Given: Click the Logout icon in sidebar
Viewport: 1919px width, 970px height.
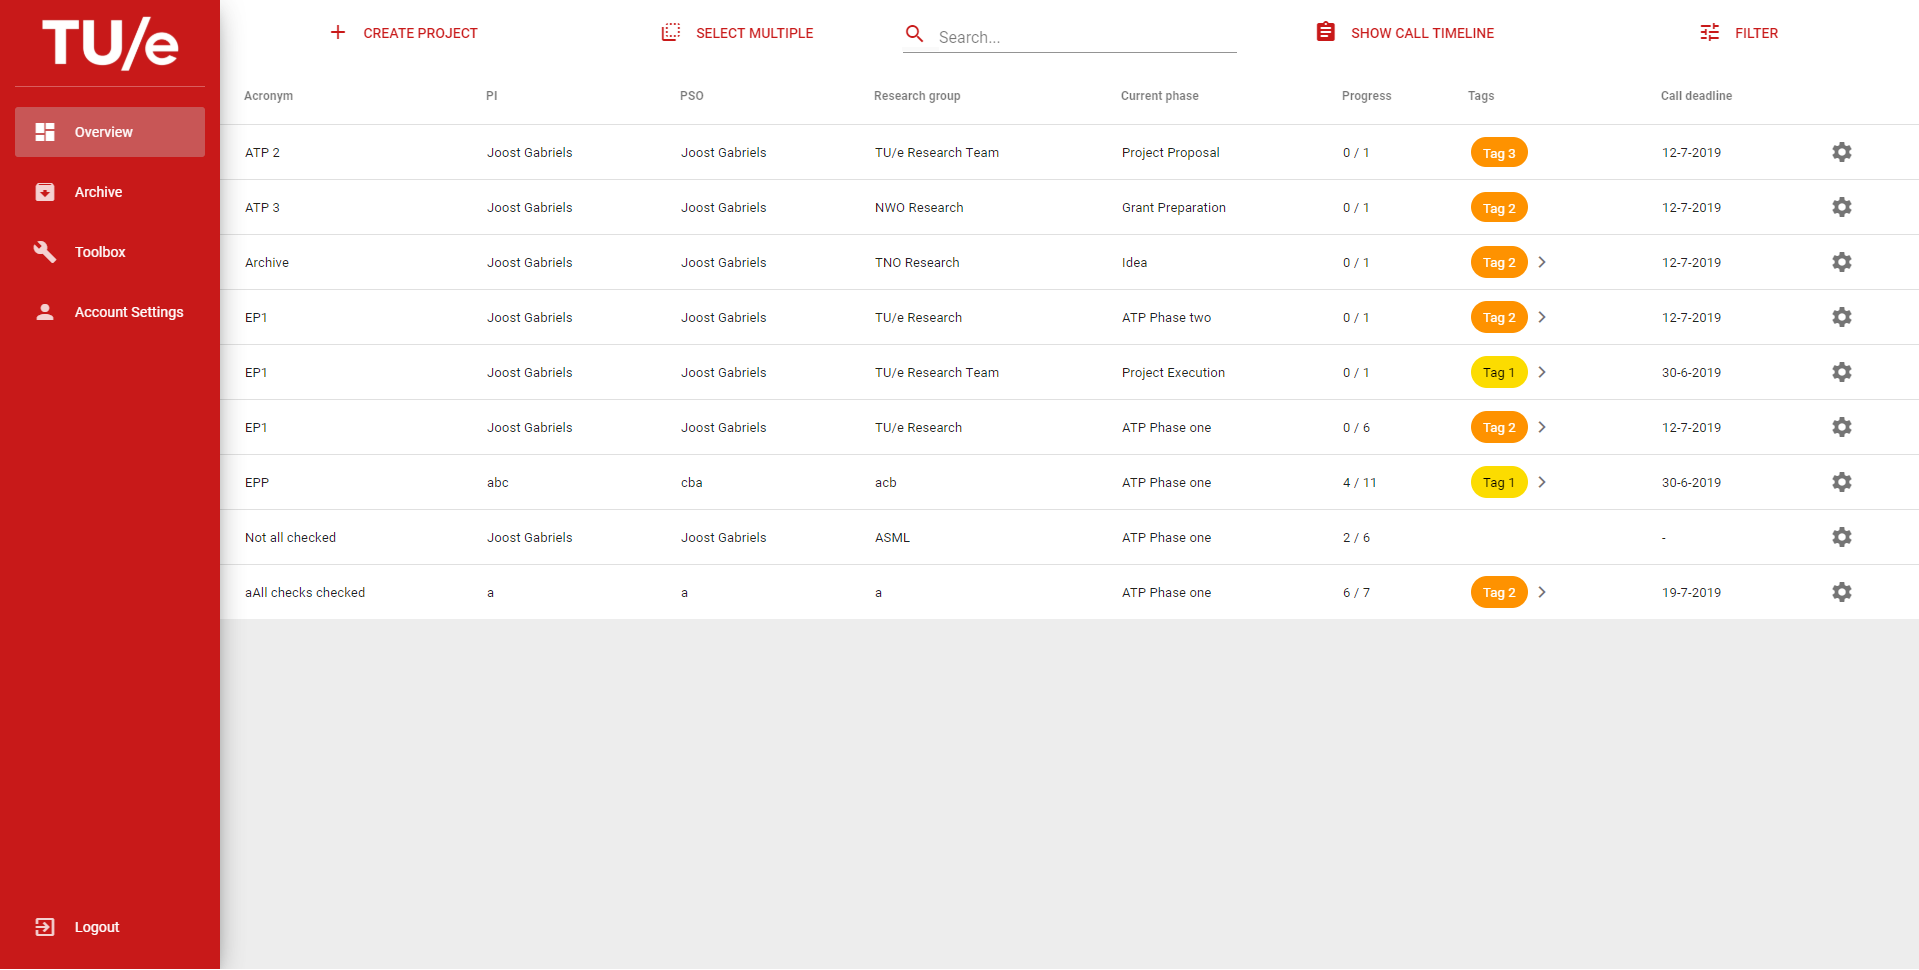Looking at the screenshot, I should click(x=45, y=927).
